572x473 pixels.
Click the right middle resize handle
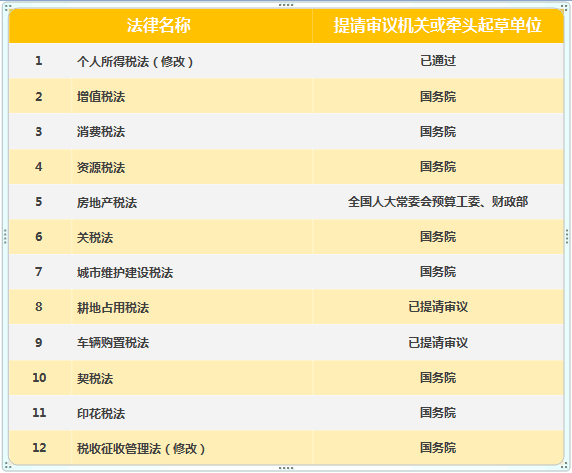coord(567,236)
